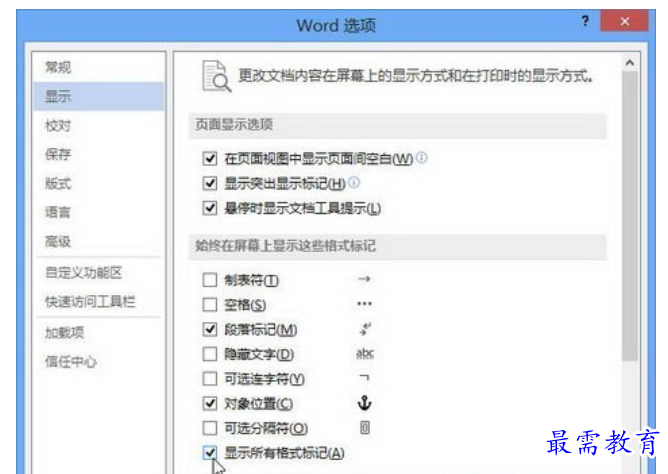Enable 隐藏文字 checkbox
This screenshot has height=474, width=668.
[x=210, y=354]
